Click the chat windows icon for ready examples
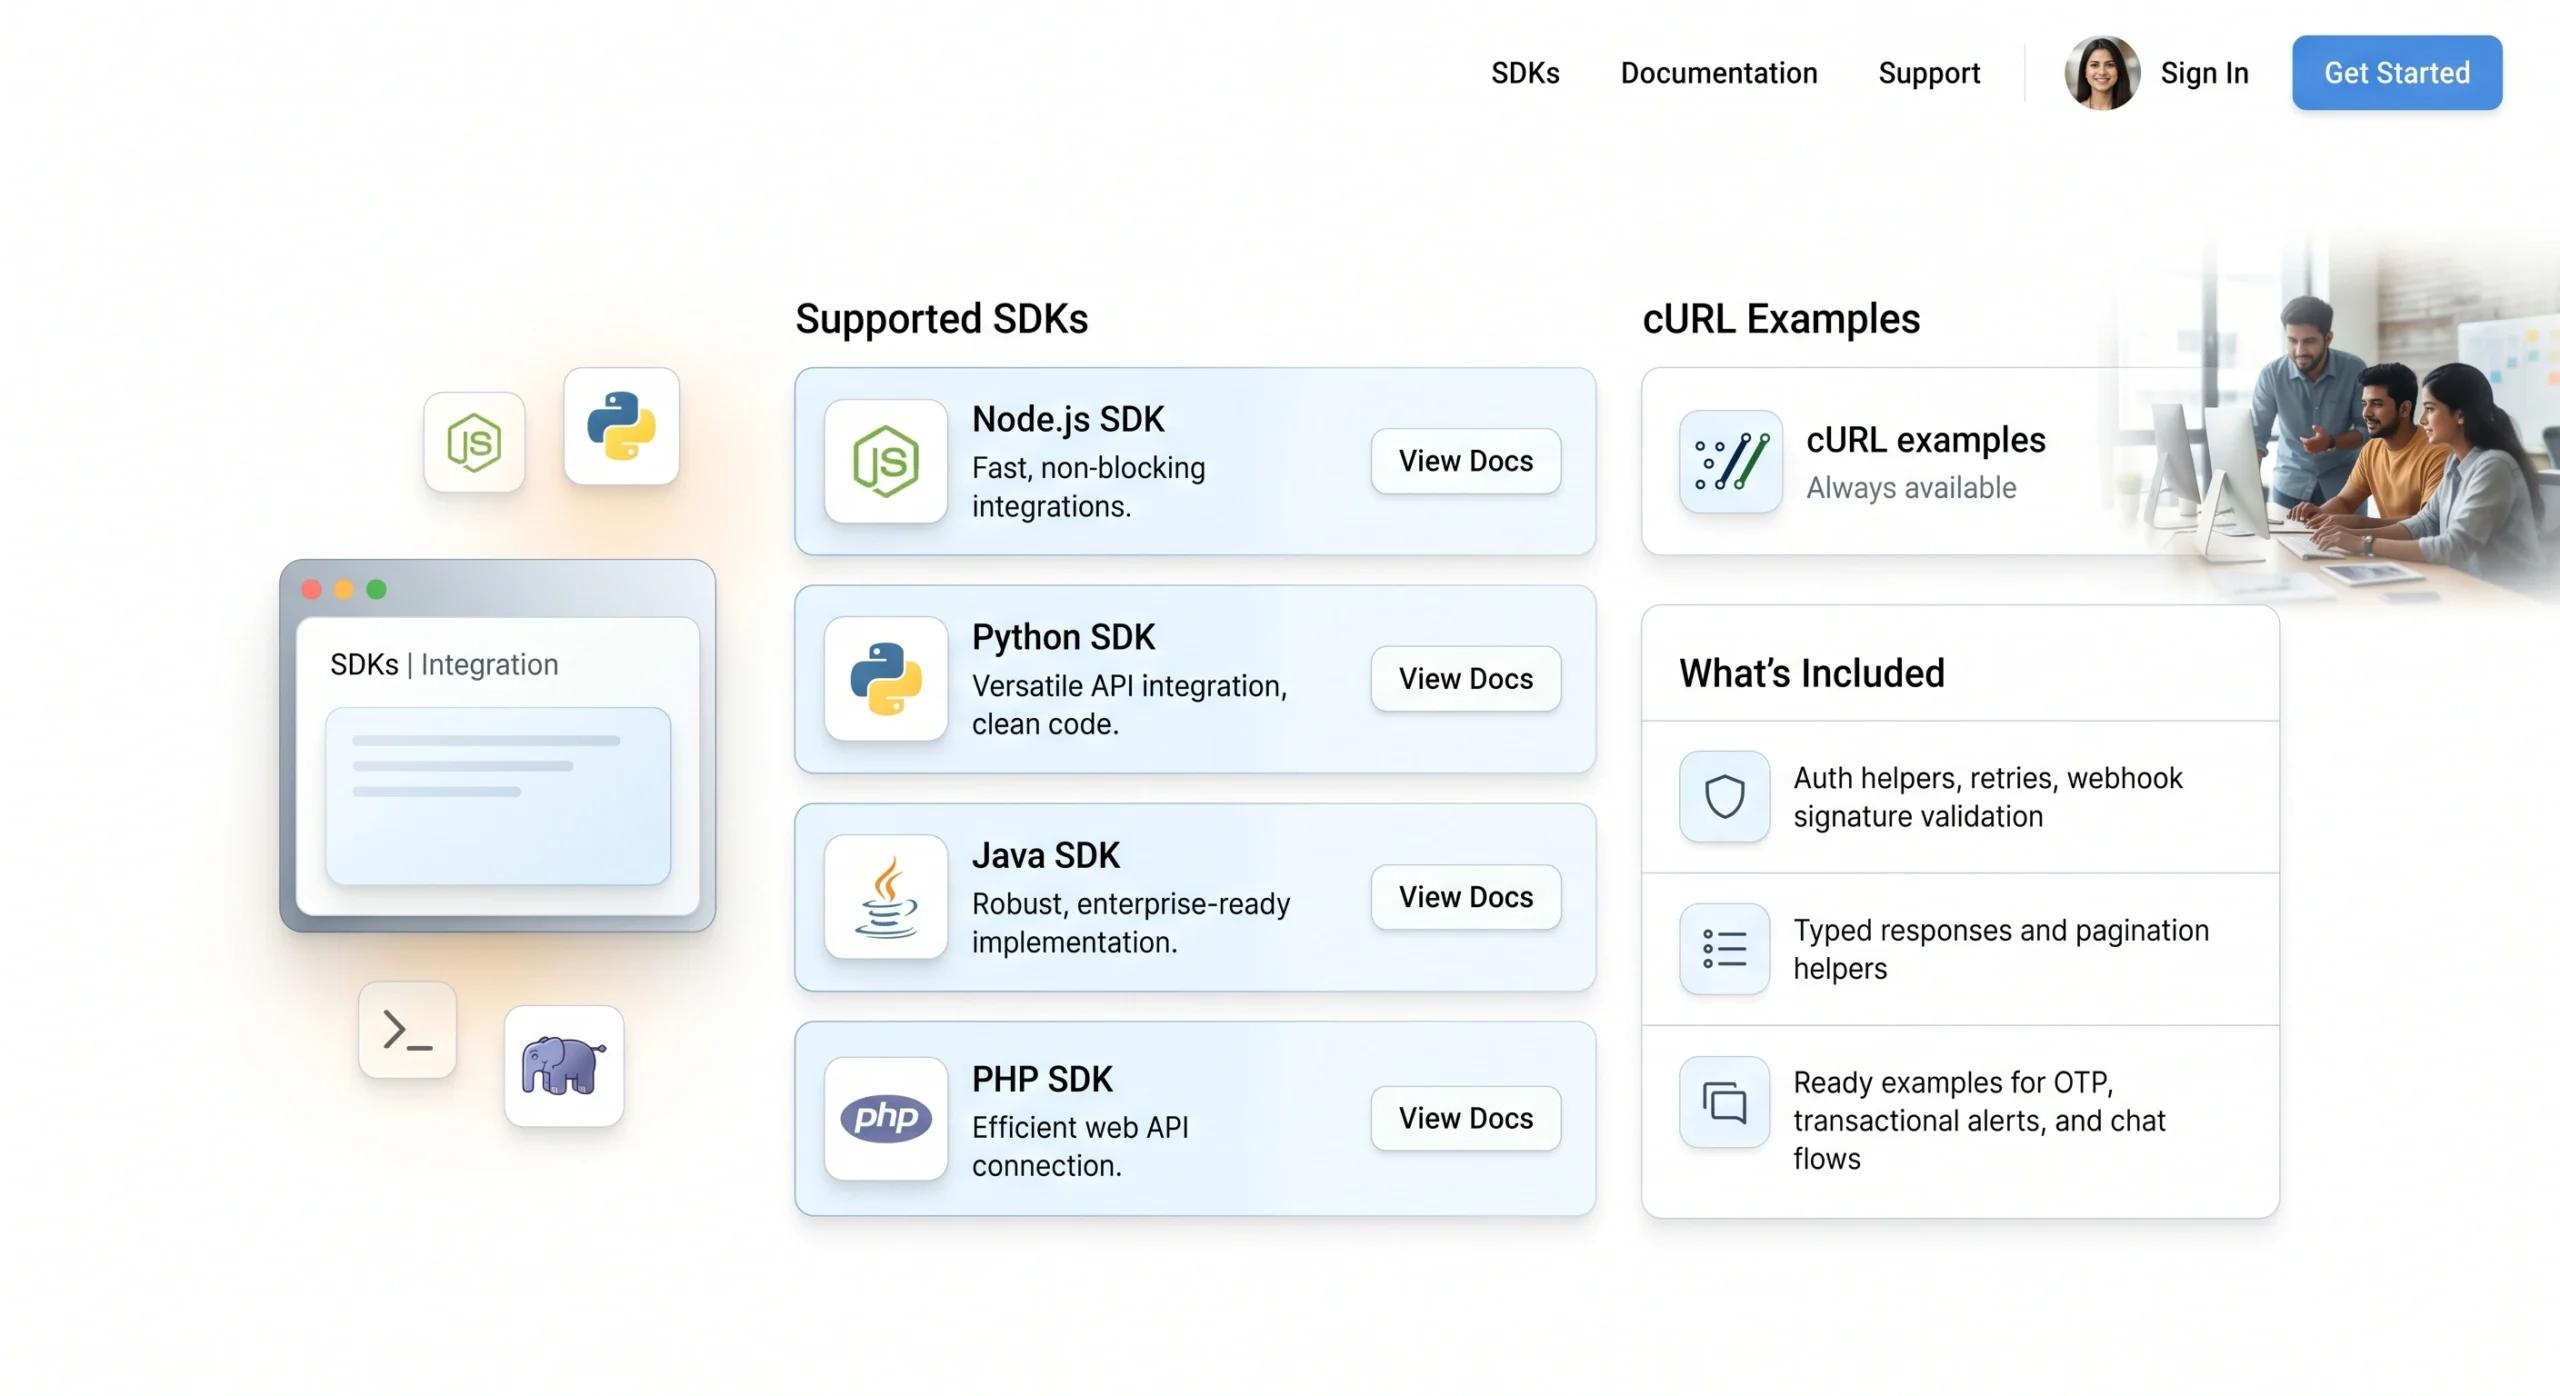This screenshot has height=1396, width=2560. point(1724,1101)
